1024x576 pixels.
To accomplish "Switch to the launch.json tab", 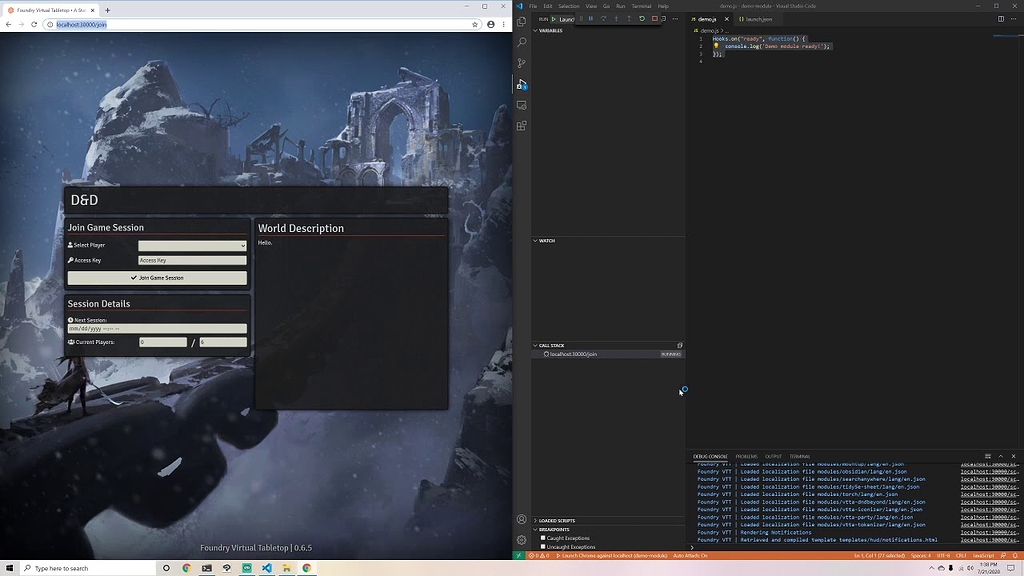I will (757, 18).
